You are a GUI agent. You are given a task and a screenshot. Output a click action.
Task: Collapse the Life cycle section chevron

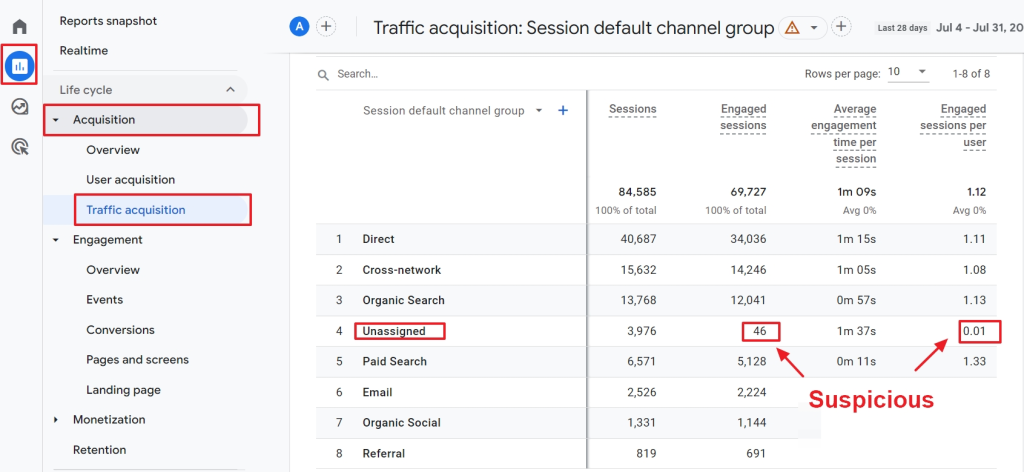coord(230,90)
